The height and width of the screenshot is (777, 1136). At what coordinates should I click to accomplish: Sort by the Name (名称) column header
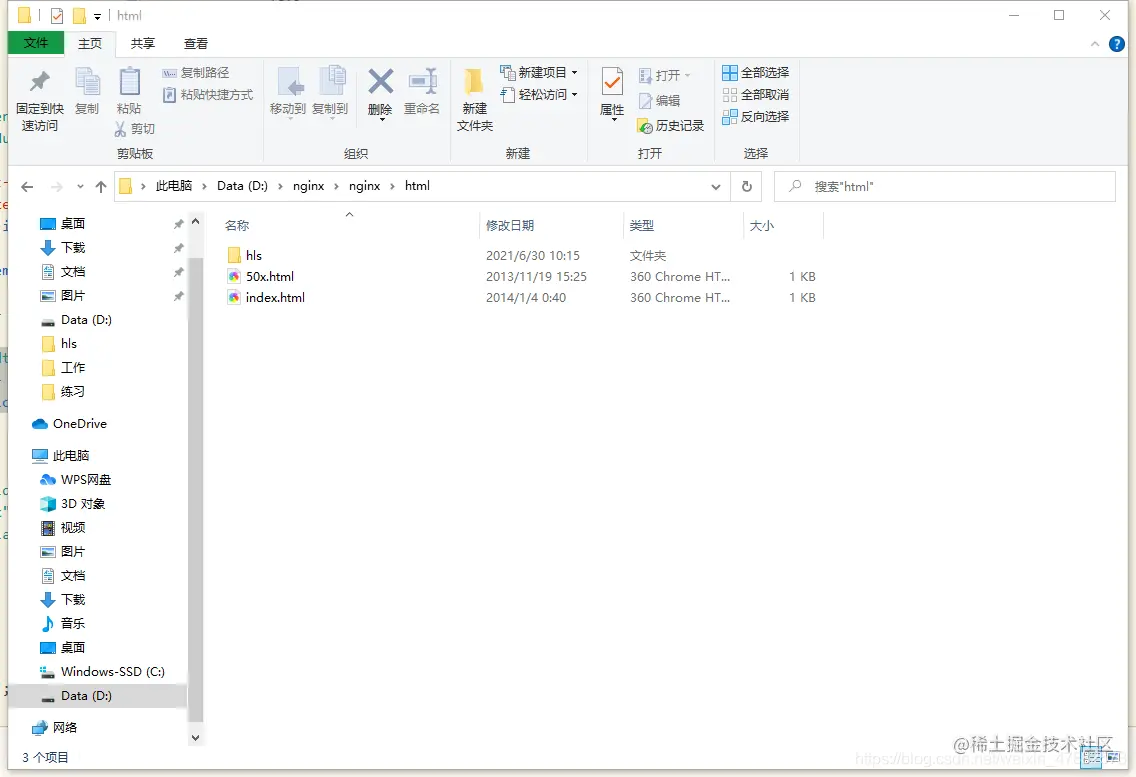coord(236,225)
